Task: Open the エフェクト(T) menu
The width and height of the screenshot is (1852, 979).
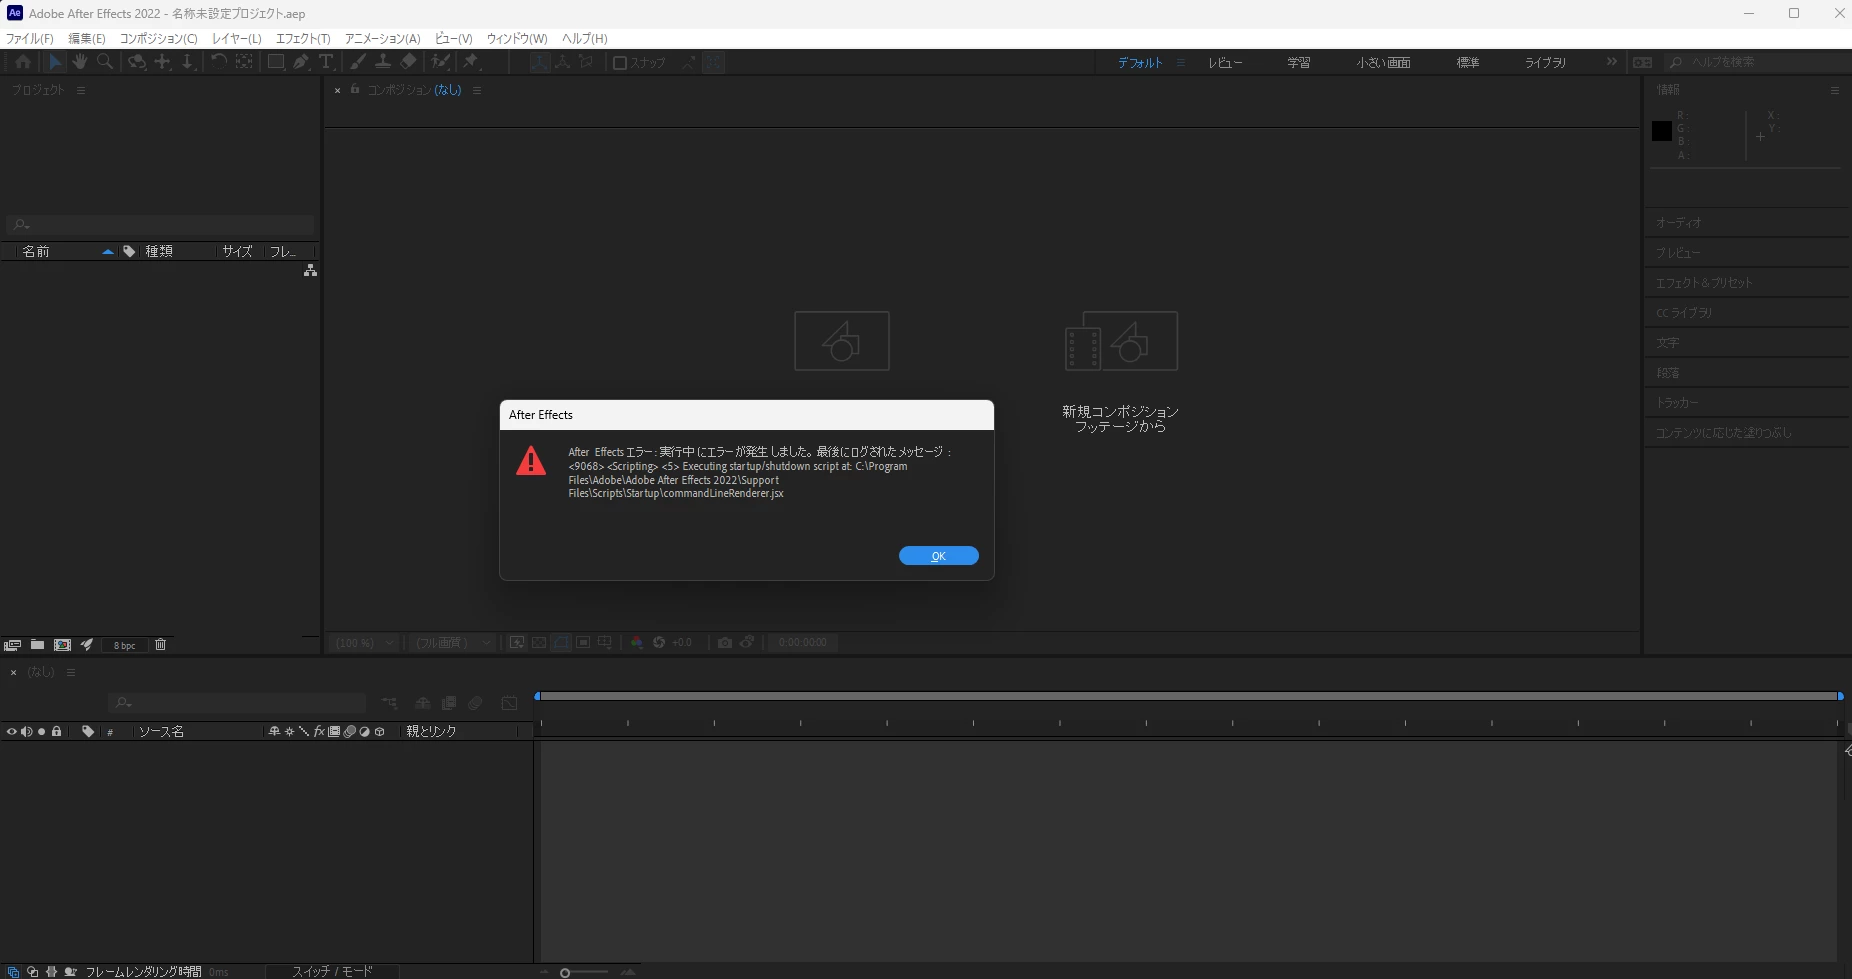Action: coord(303,39)
